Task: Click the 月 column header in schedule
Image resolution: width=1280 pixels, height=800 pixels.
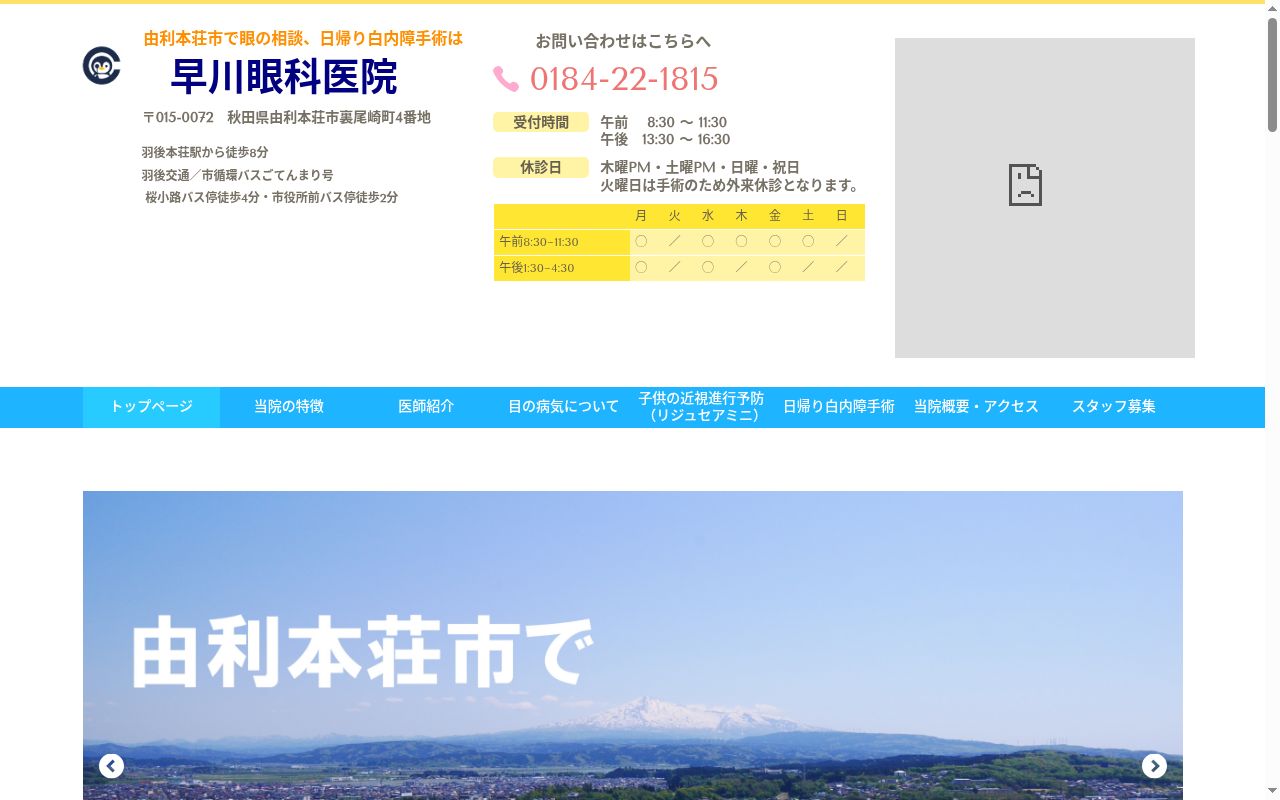Action: 641,216
